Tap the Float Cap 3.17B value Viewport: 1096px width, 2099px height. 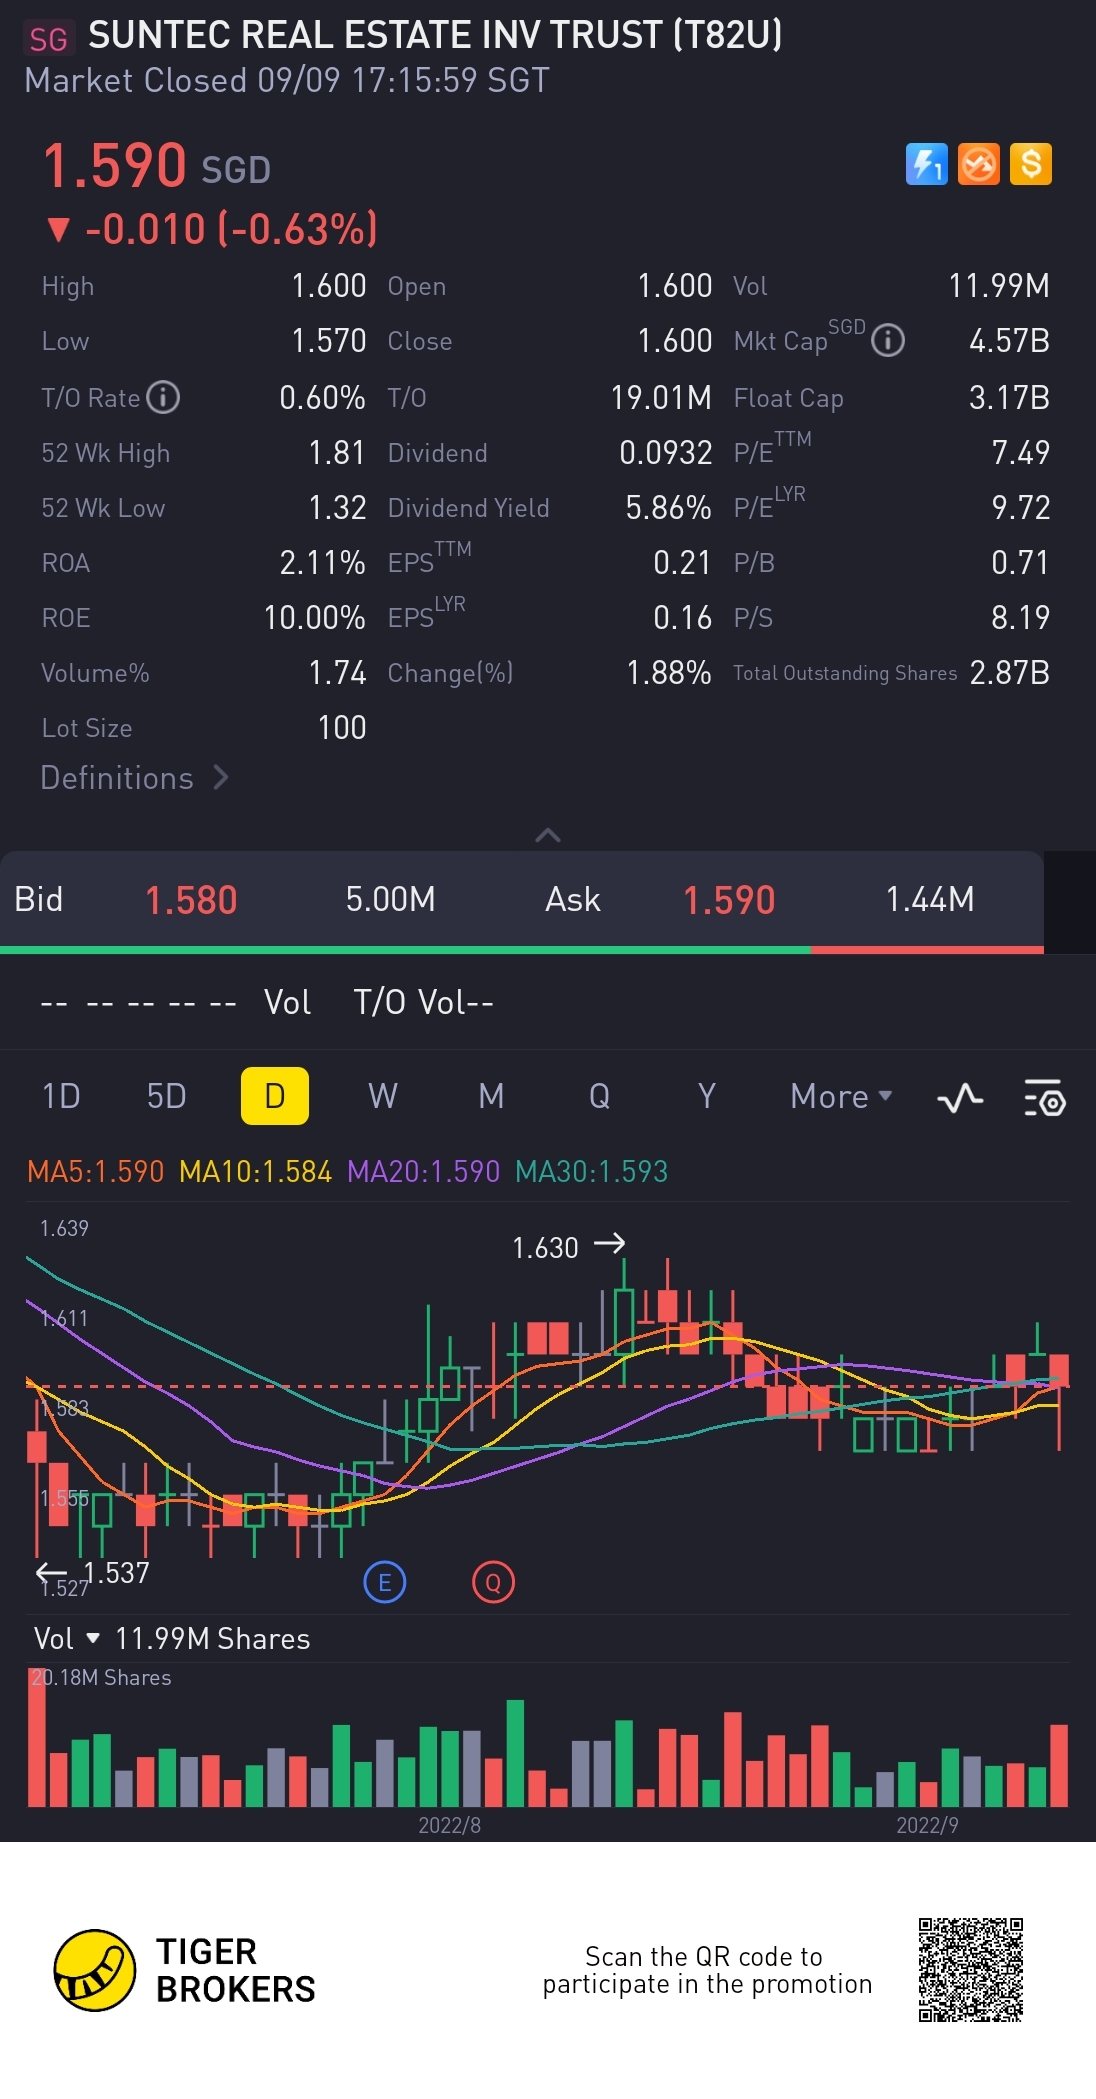point(1010,398)
